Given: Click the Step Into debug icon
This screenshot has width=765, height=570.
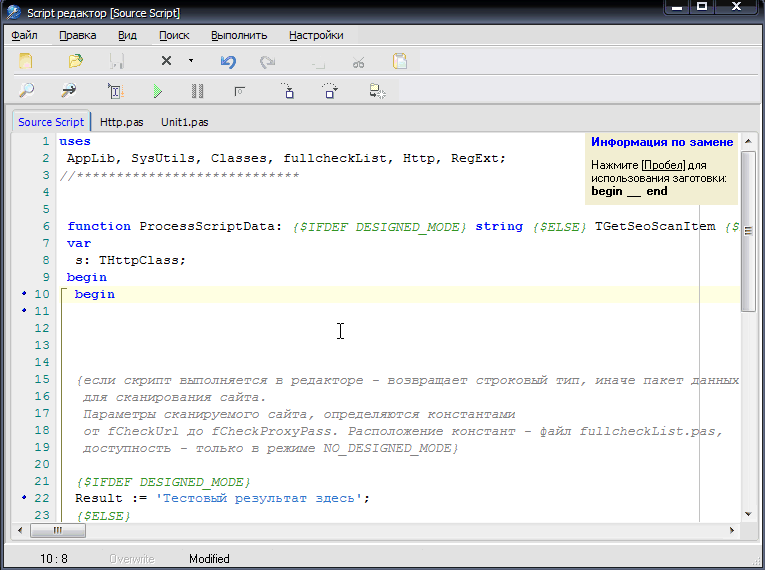Looking at the screenshot, I should coord(288,91).
